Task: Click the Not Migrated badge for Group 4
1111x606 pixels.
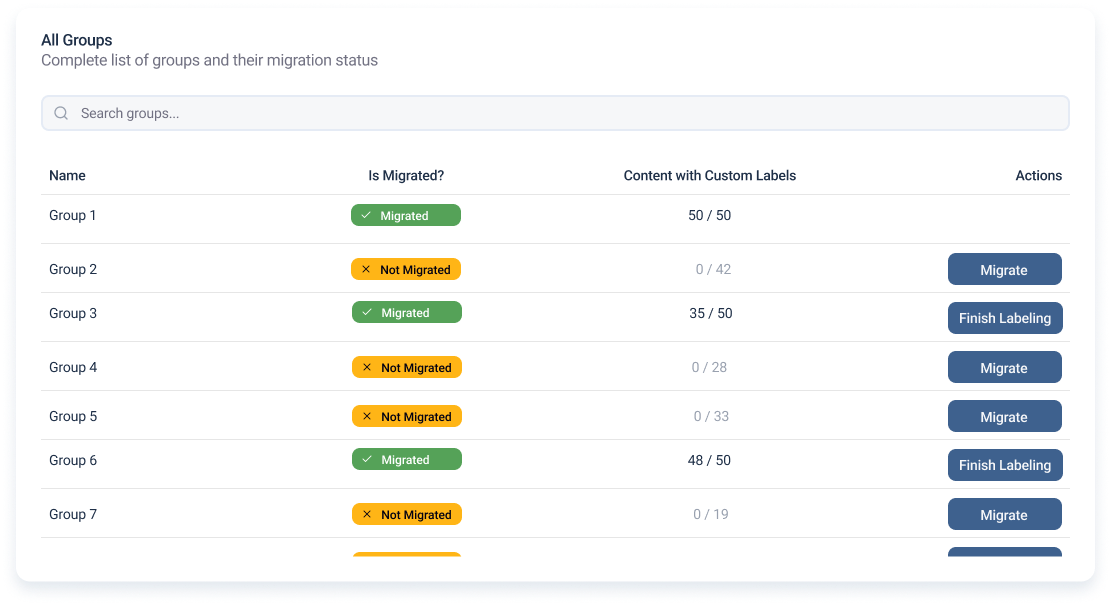Action: 407,367
